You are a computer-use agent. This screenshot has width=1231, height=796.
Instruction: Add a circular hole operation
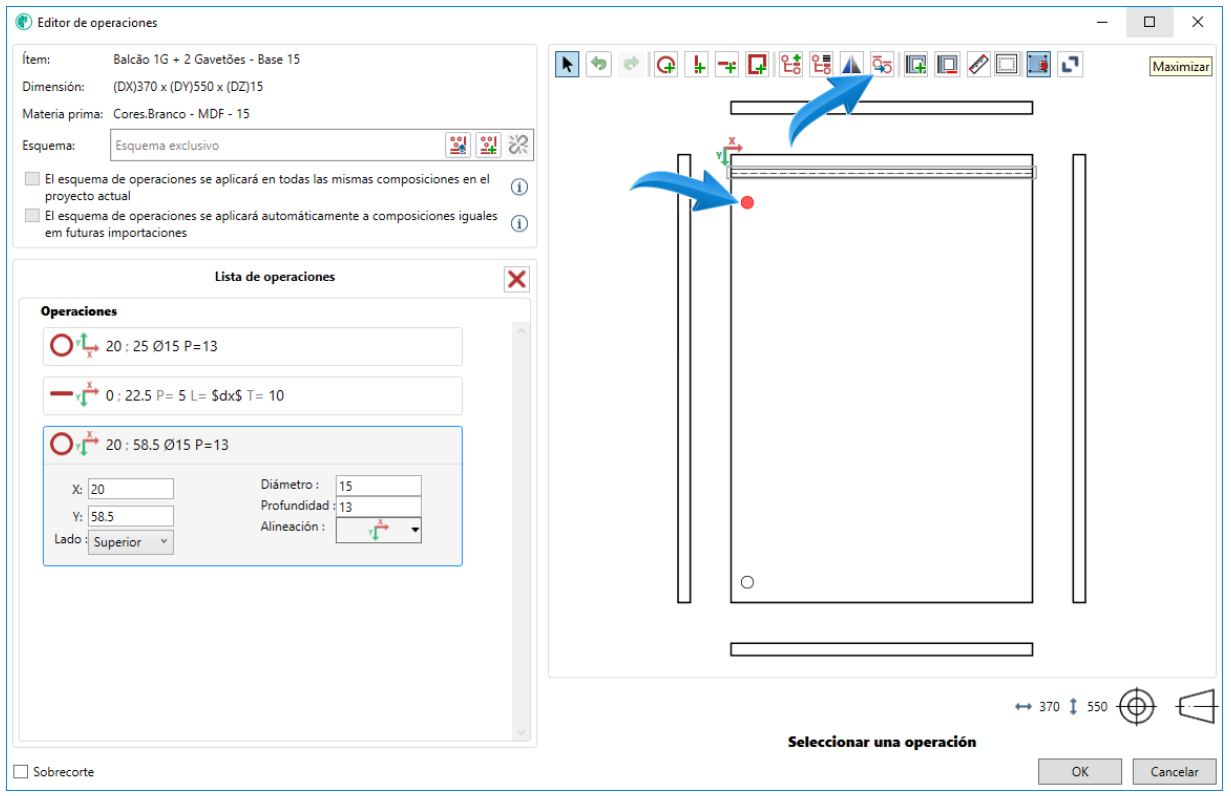(x=666, y=65)
